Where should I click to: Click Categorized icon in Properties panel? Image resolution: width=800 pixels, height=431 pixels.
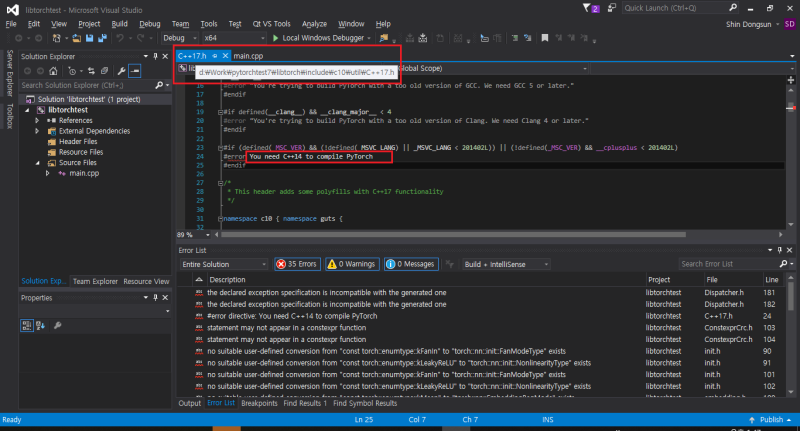27,325
